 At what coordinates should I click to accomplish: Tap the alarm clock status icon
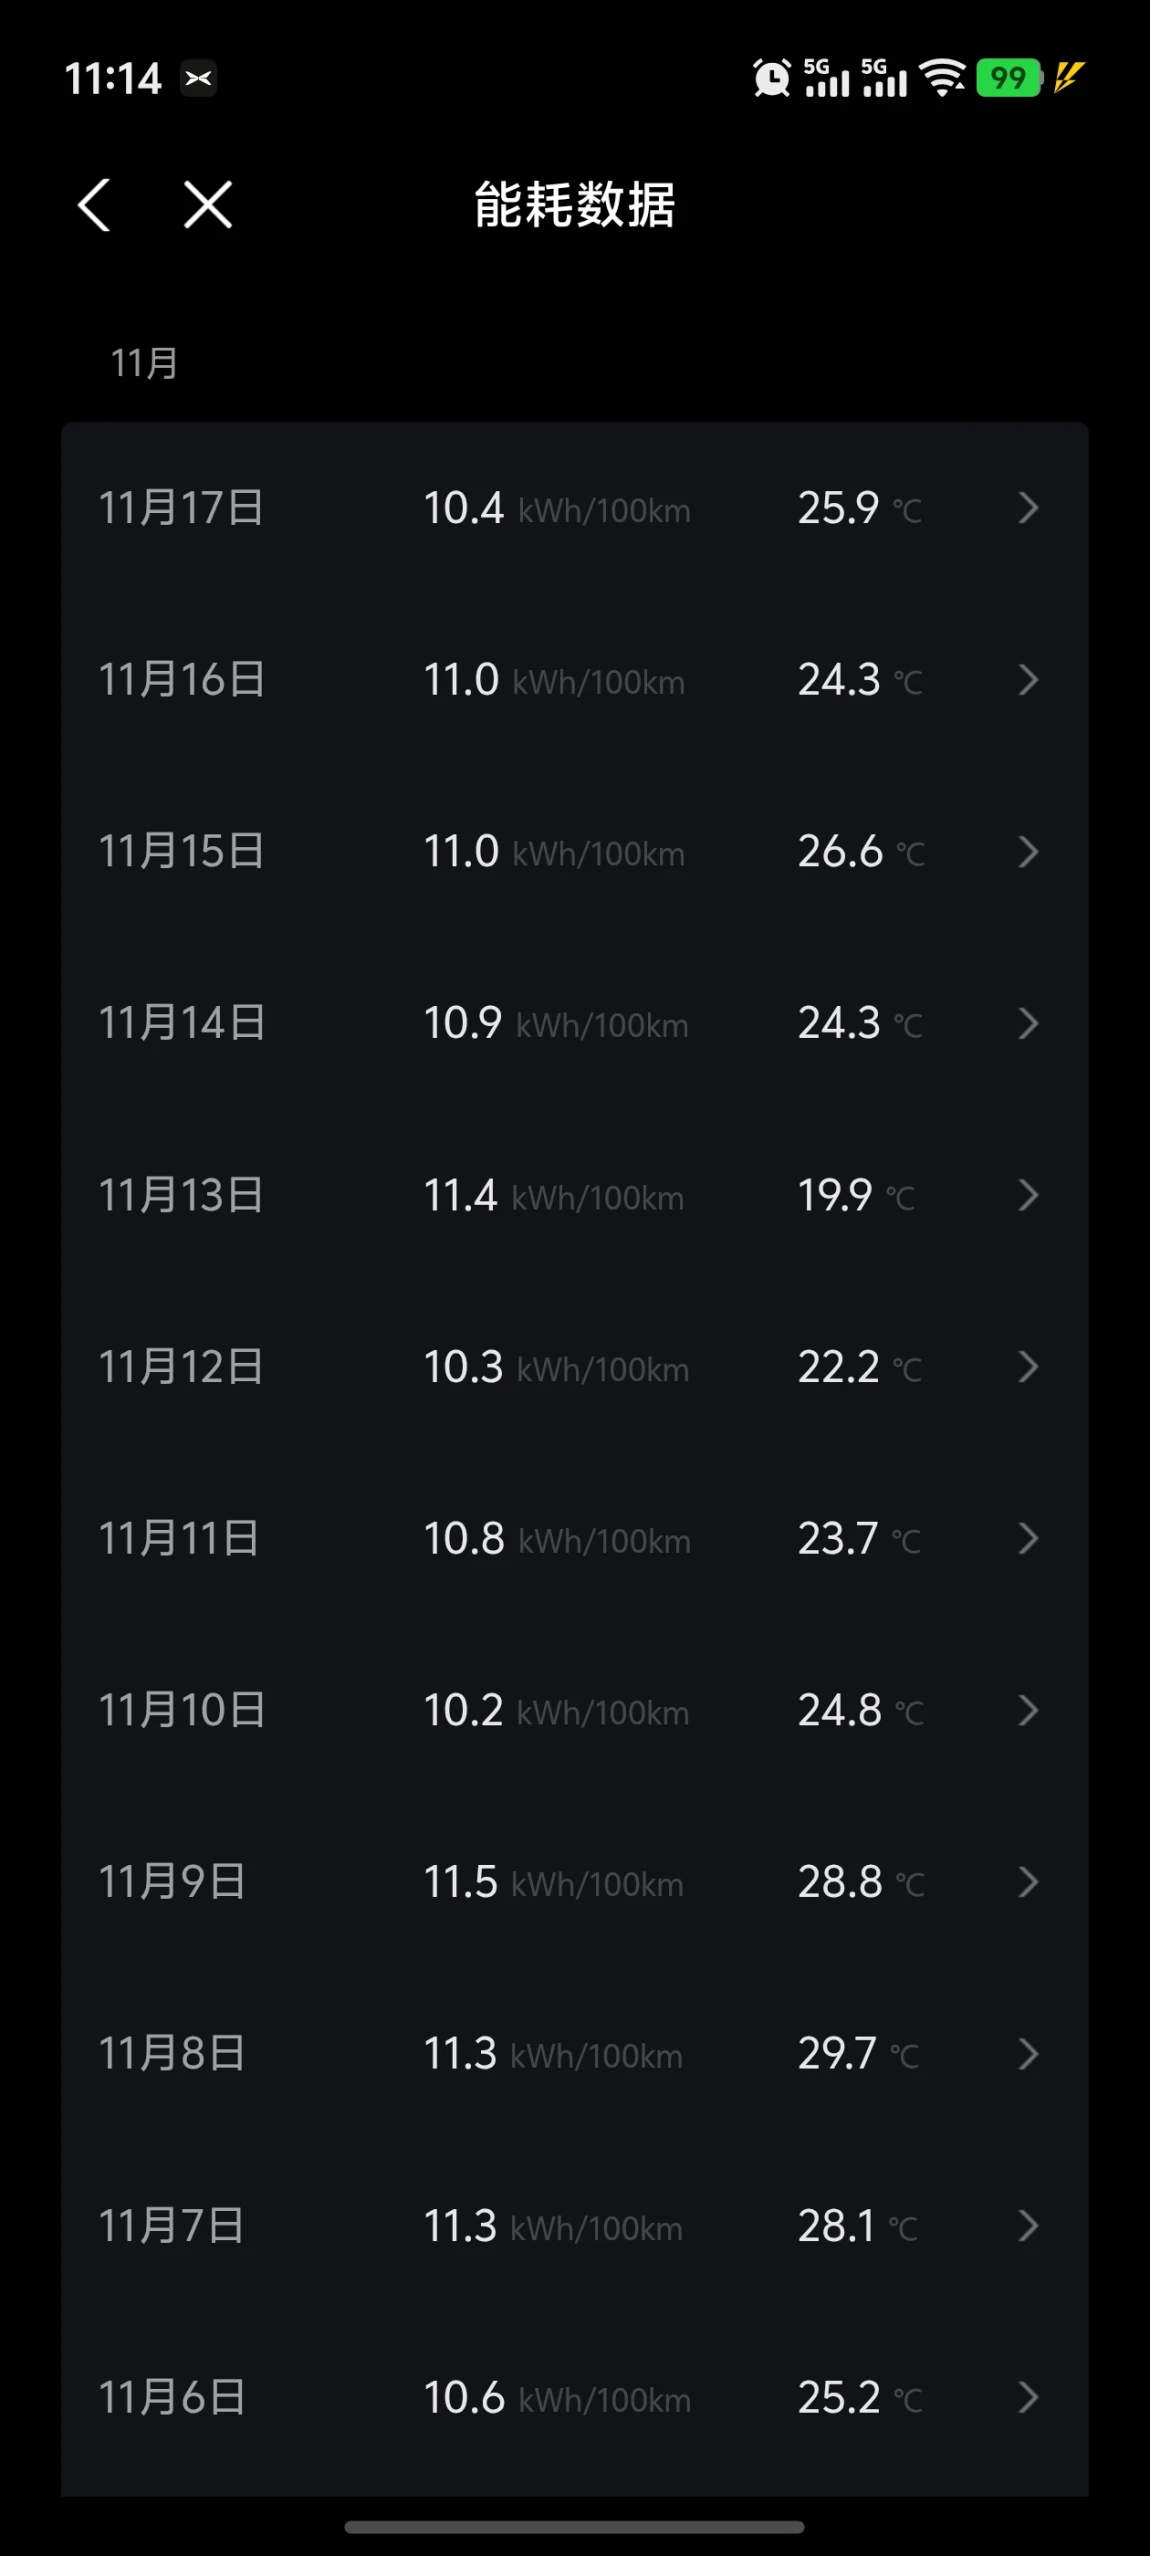coord(771,78)
